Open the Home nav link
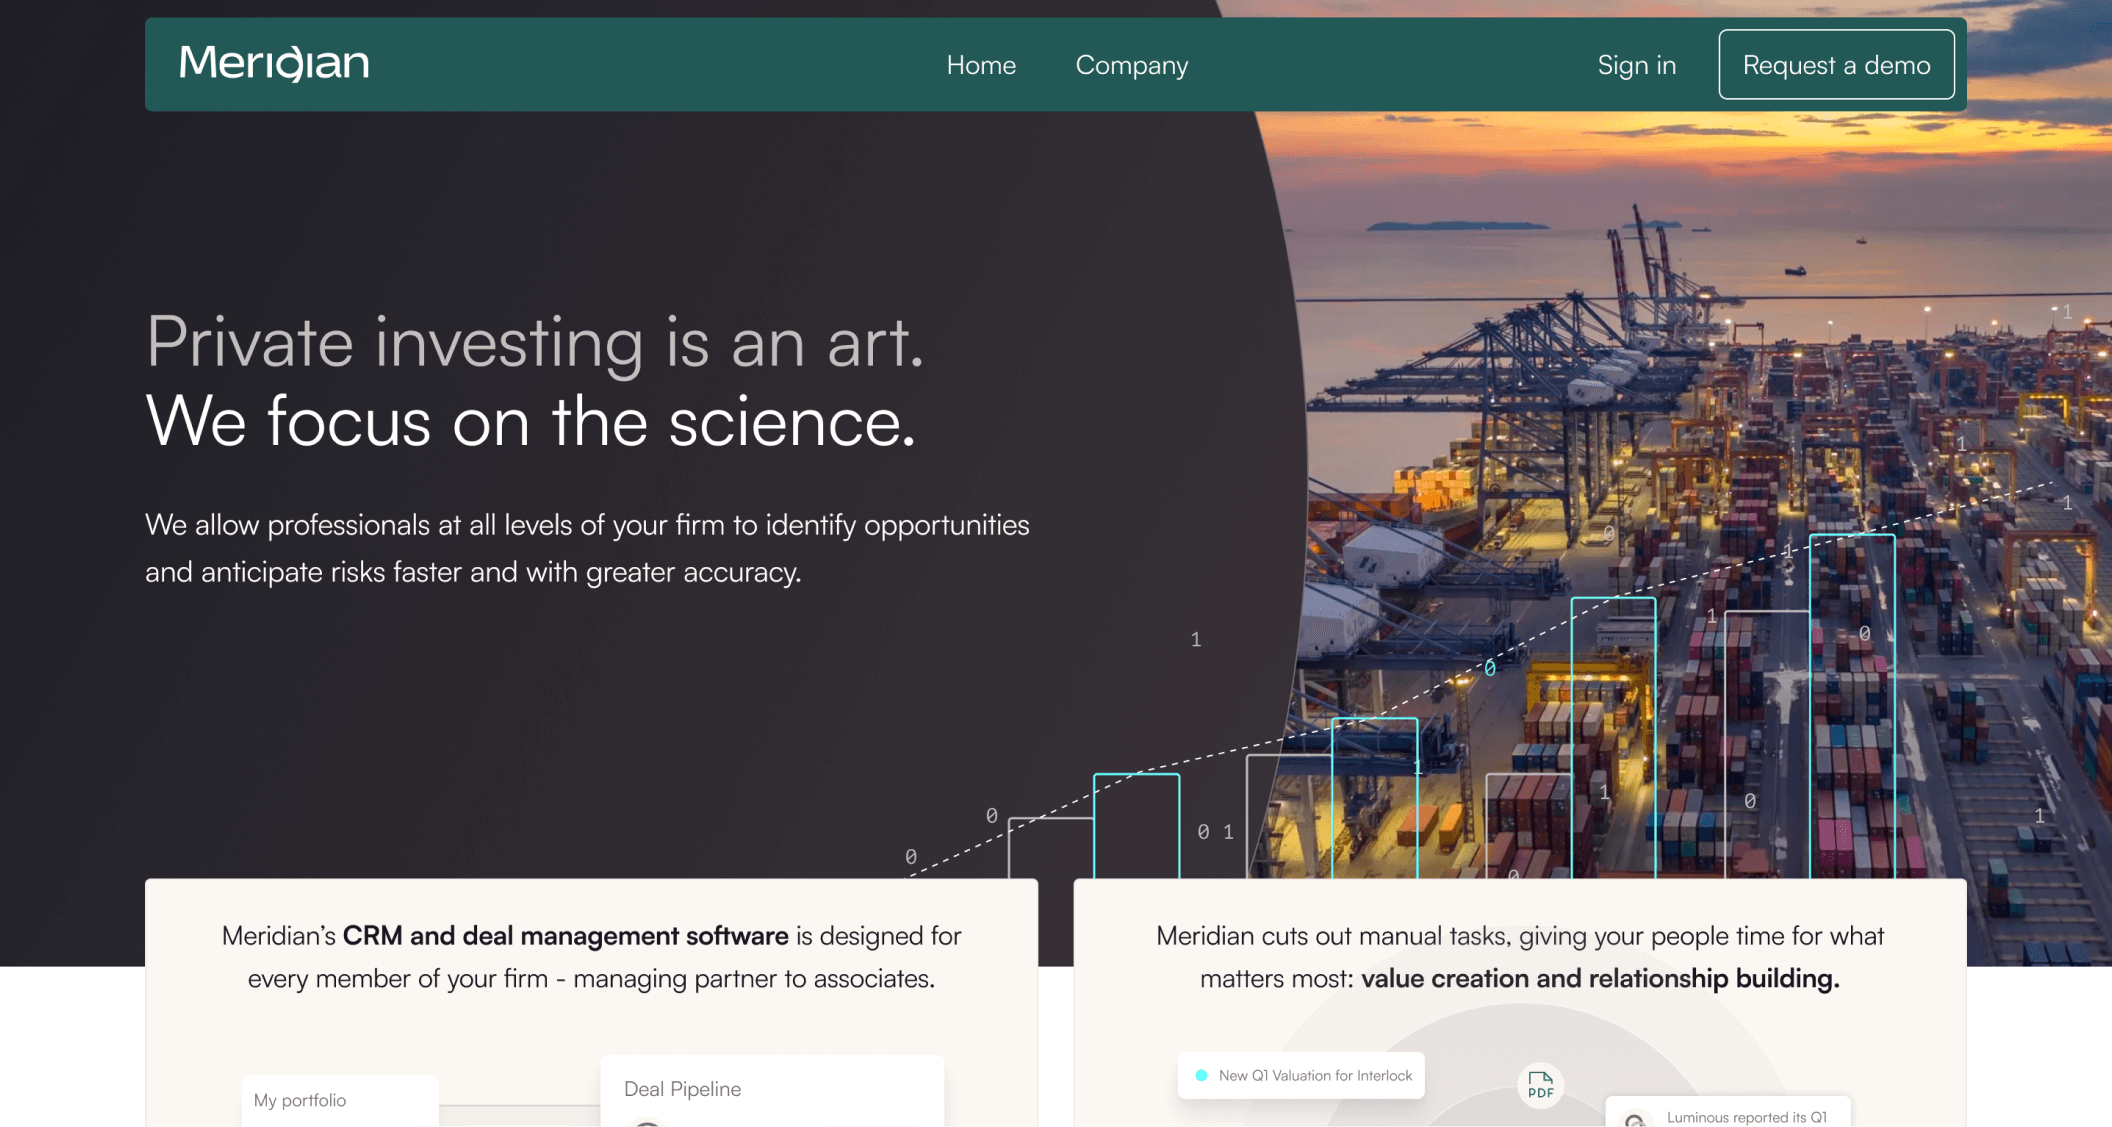 [981, 65]
